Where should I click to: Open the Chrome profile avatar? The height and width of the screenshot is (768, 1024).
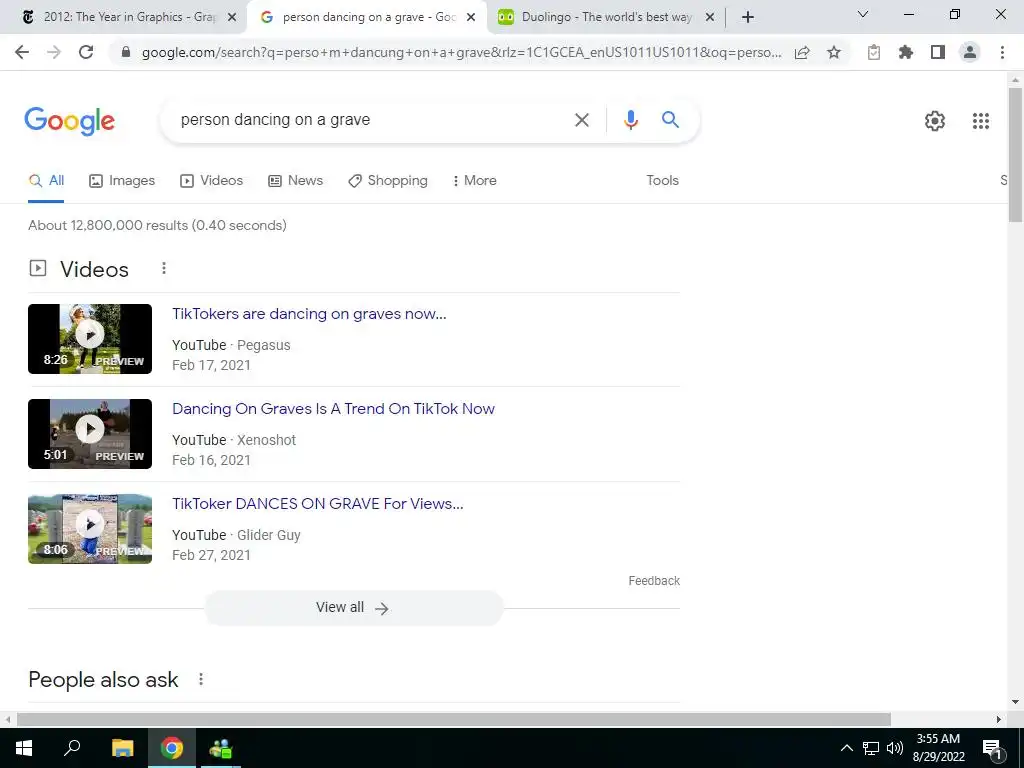tap(970, 52)
